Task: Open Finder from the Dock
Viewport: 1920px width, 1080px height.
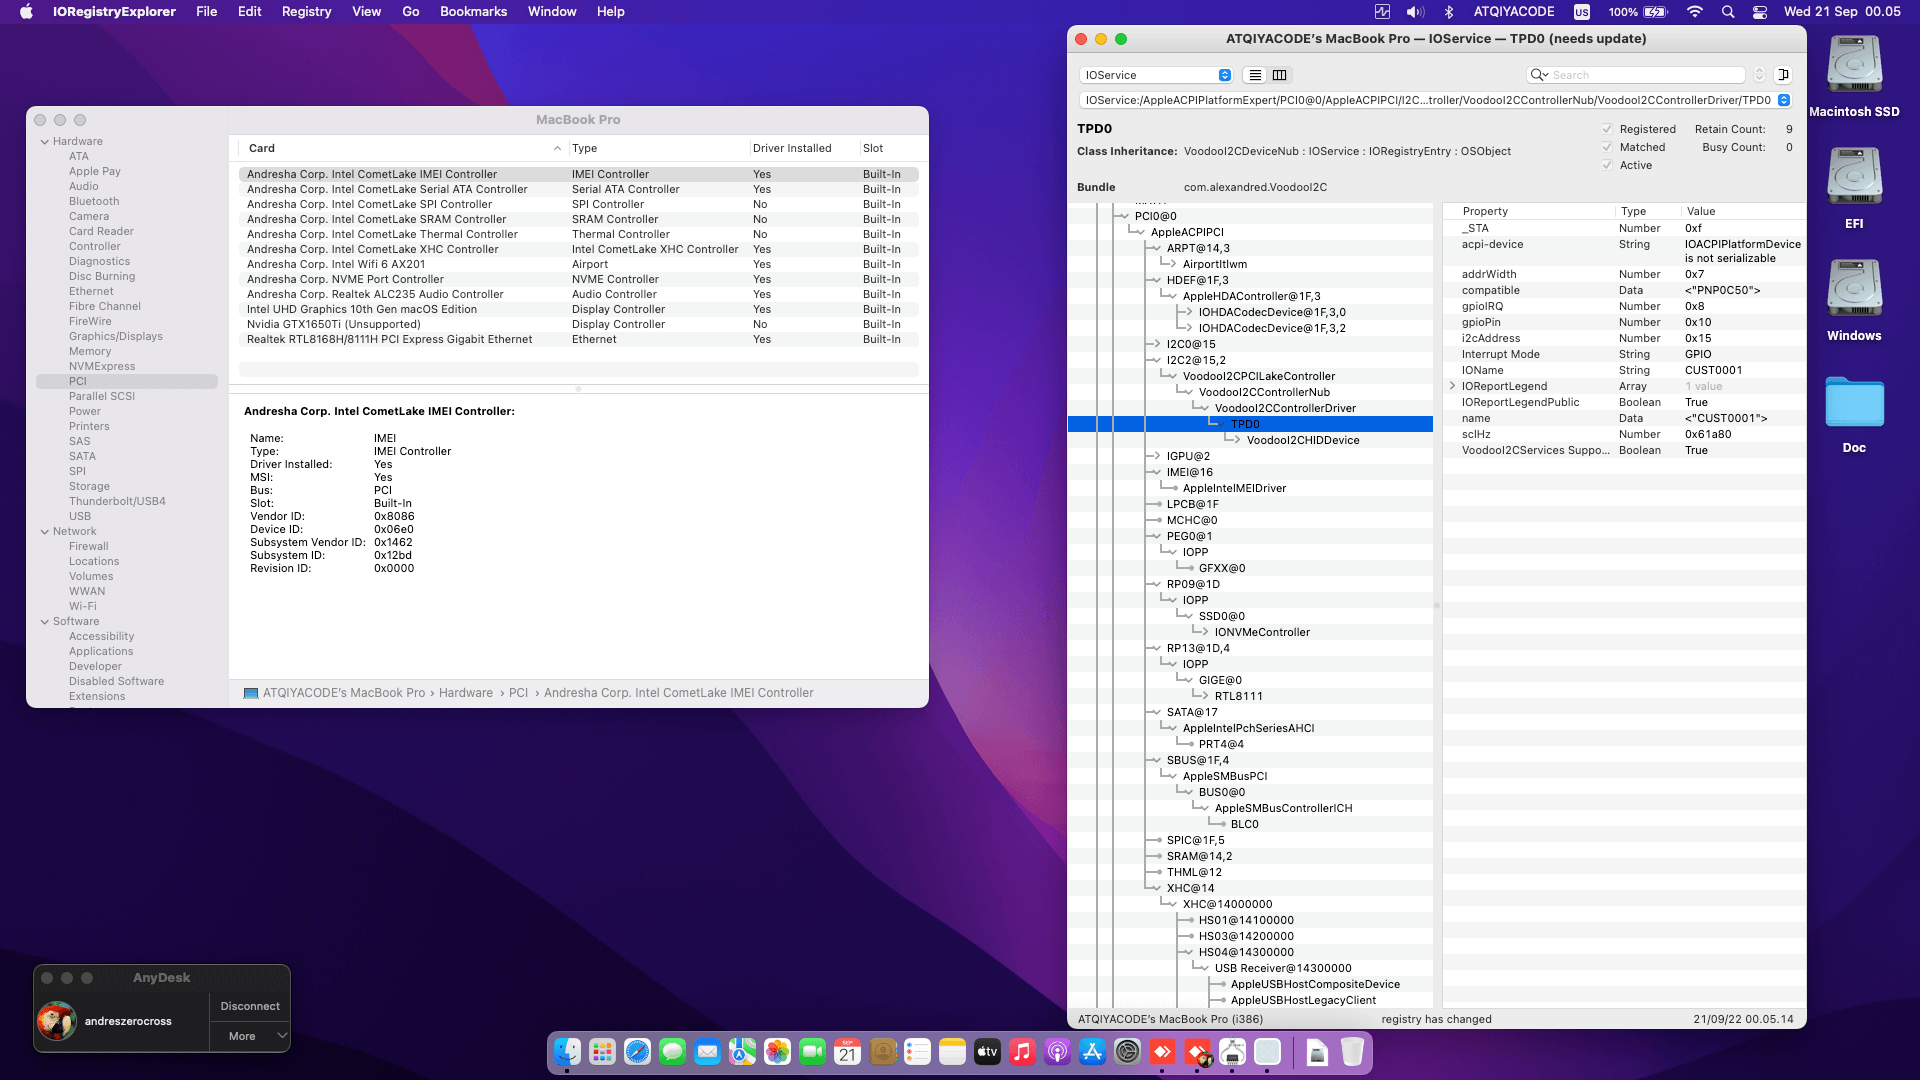Action: pyautogui.click(x=567, y=1052)
